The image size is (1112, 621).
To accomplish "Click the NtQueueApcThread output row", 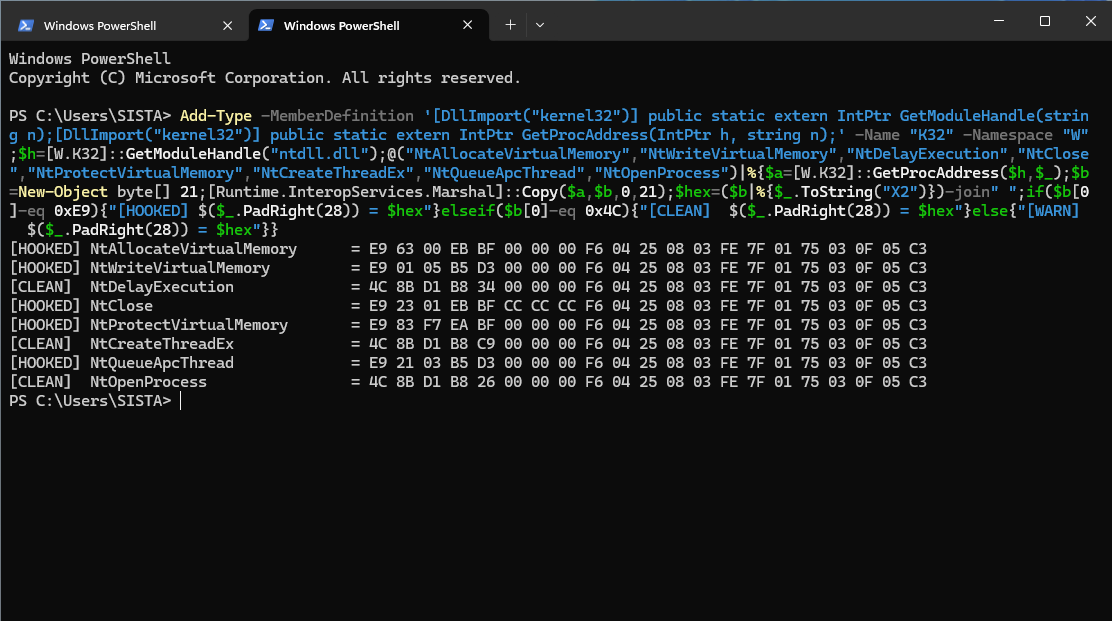I will (x=468, y=363).
